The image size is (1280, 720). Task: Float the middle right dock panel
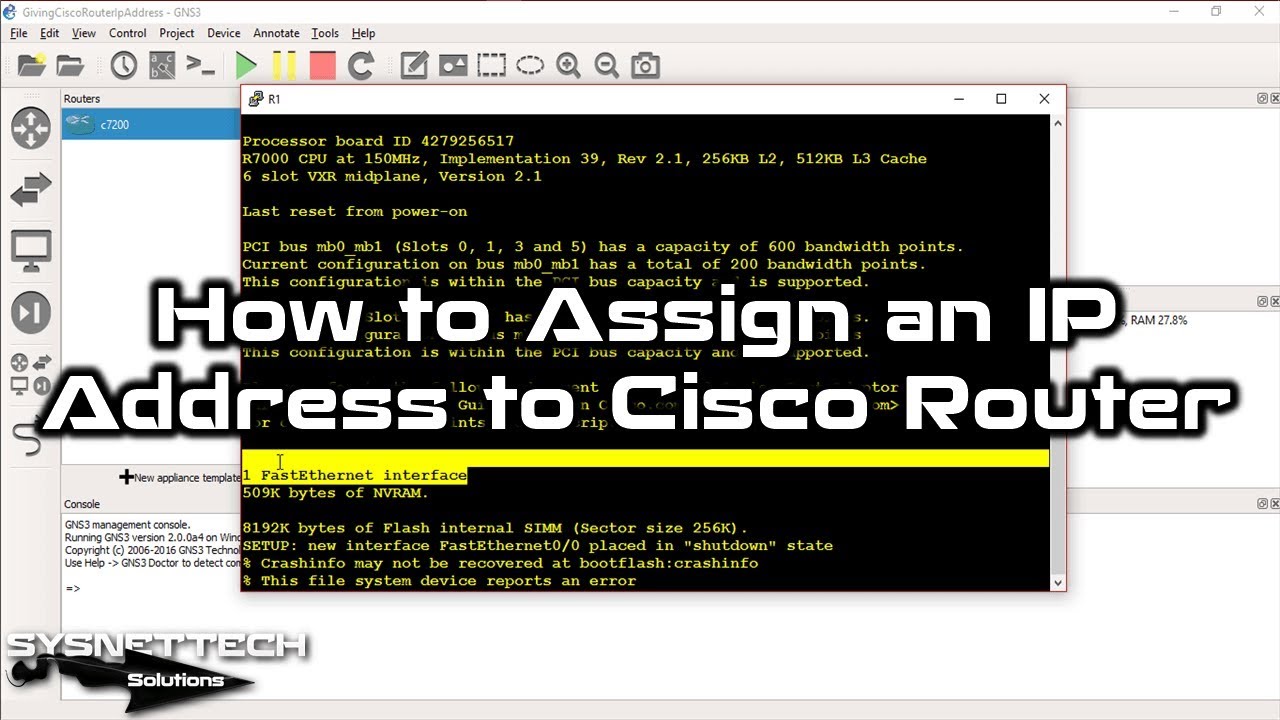(x=1262, y=302)
